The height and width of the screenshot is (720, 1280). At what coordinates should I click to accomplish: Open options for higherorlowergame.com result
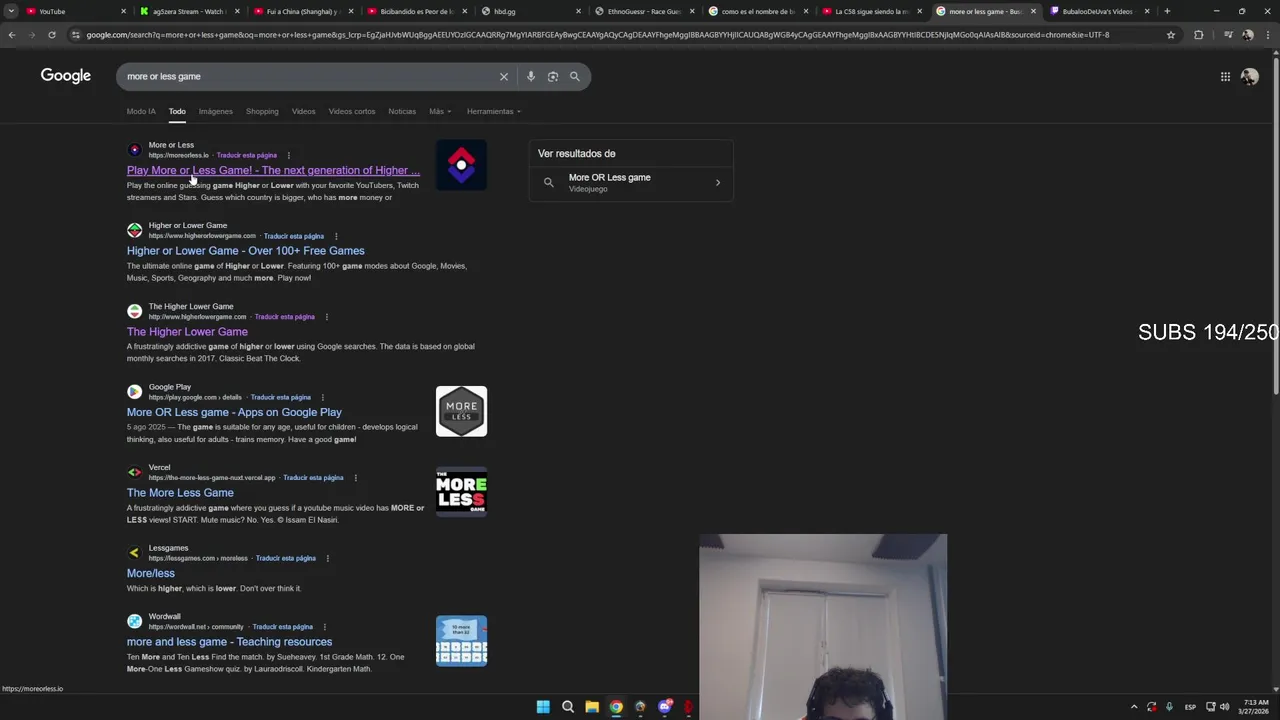pyautogui.click(x=336, y=236)
